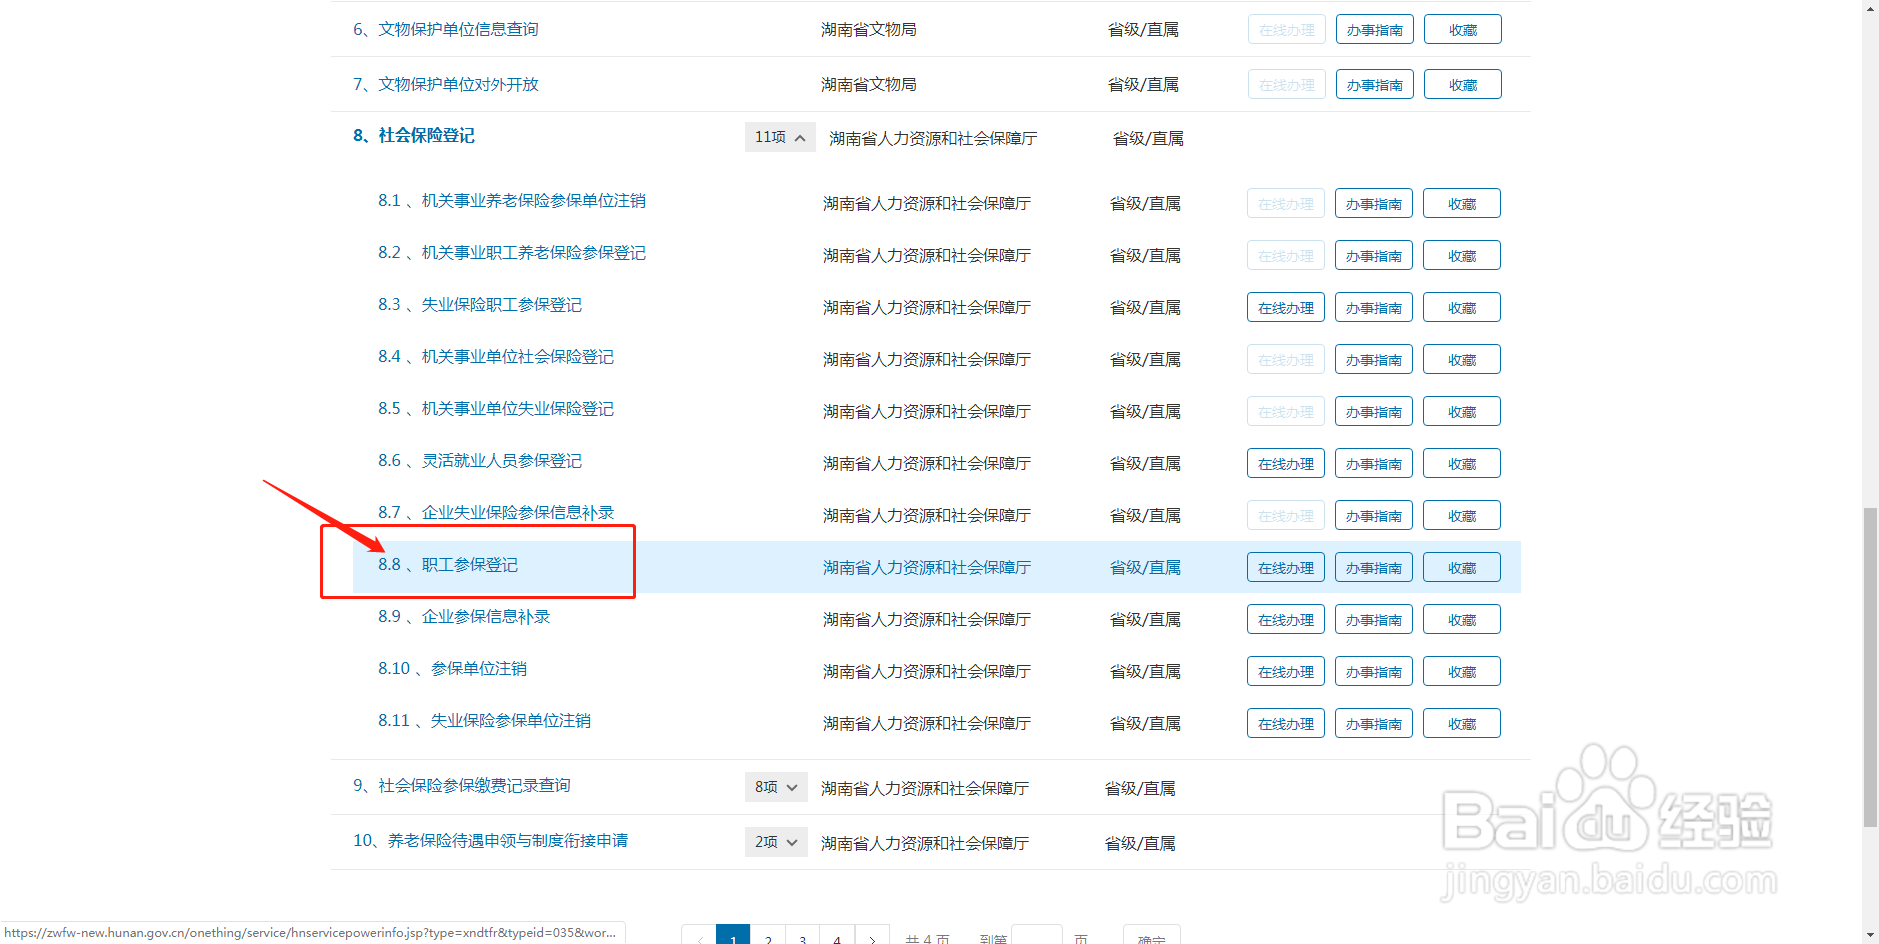
Task: Go to page 4 in pagination
Action: pyautogui.click(x=837, y=936)
